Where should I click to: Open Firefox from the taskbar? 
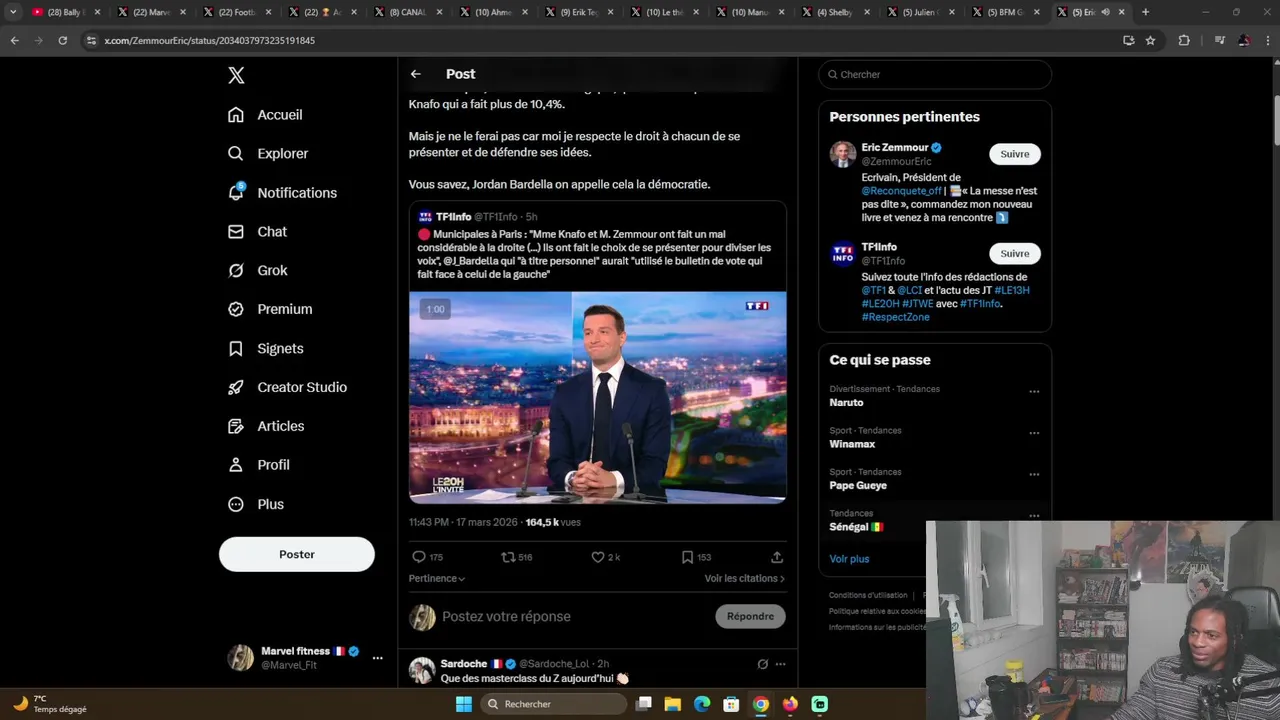790,704
